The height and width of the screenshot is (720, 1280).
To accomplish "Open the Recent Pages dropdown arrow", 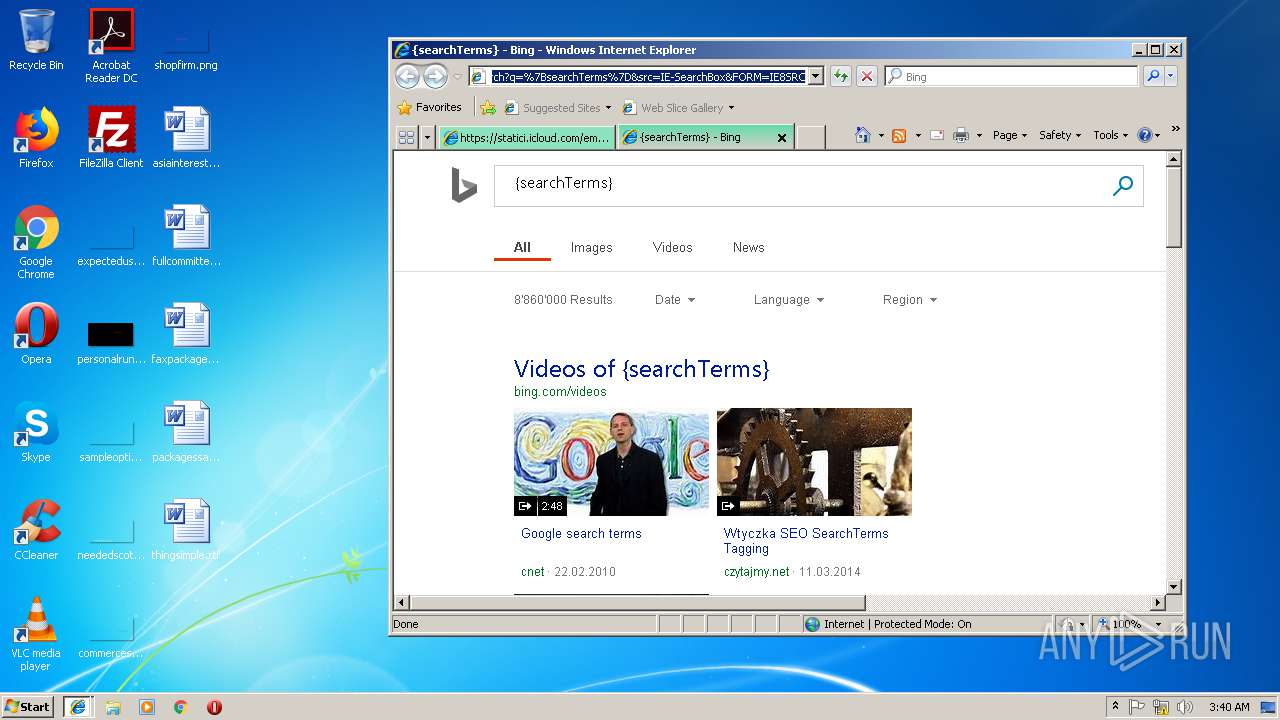I will click(x=458, y=76).
